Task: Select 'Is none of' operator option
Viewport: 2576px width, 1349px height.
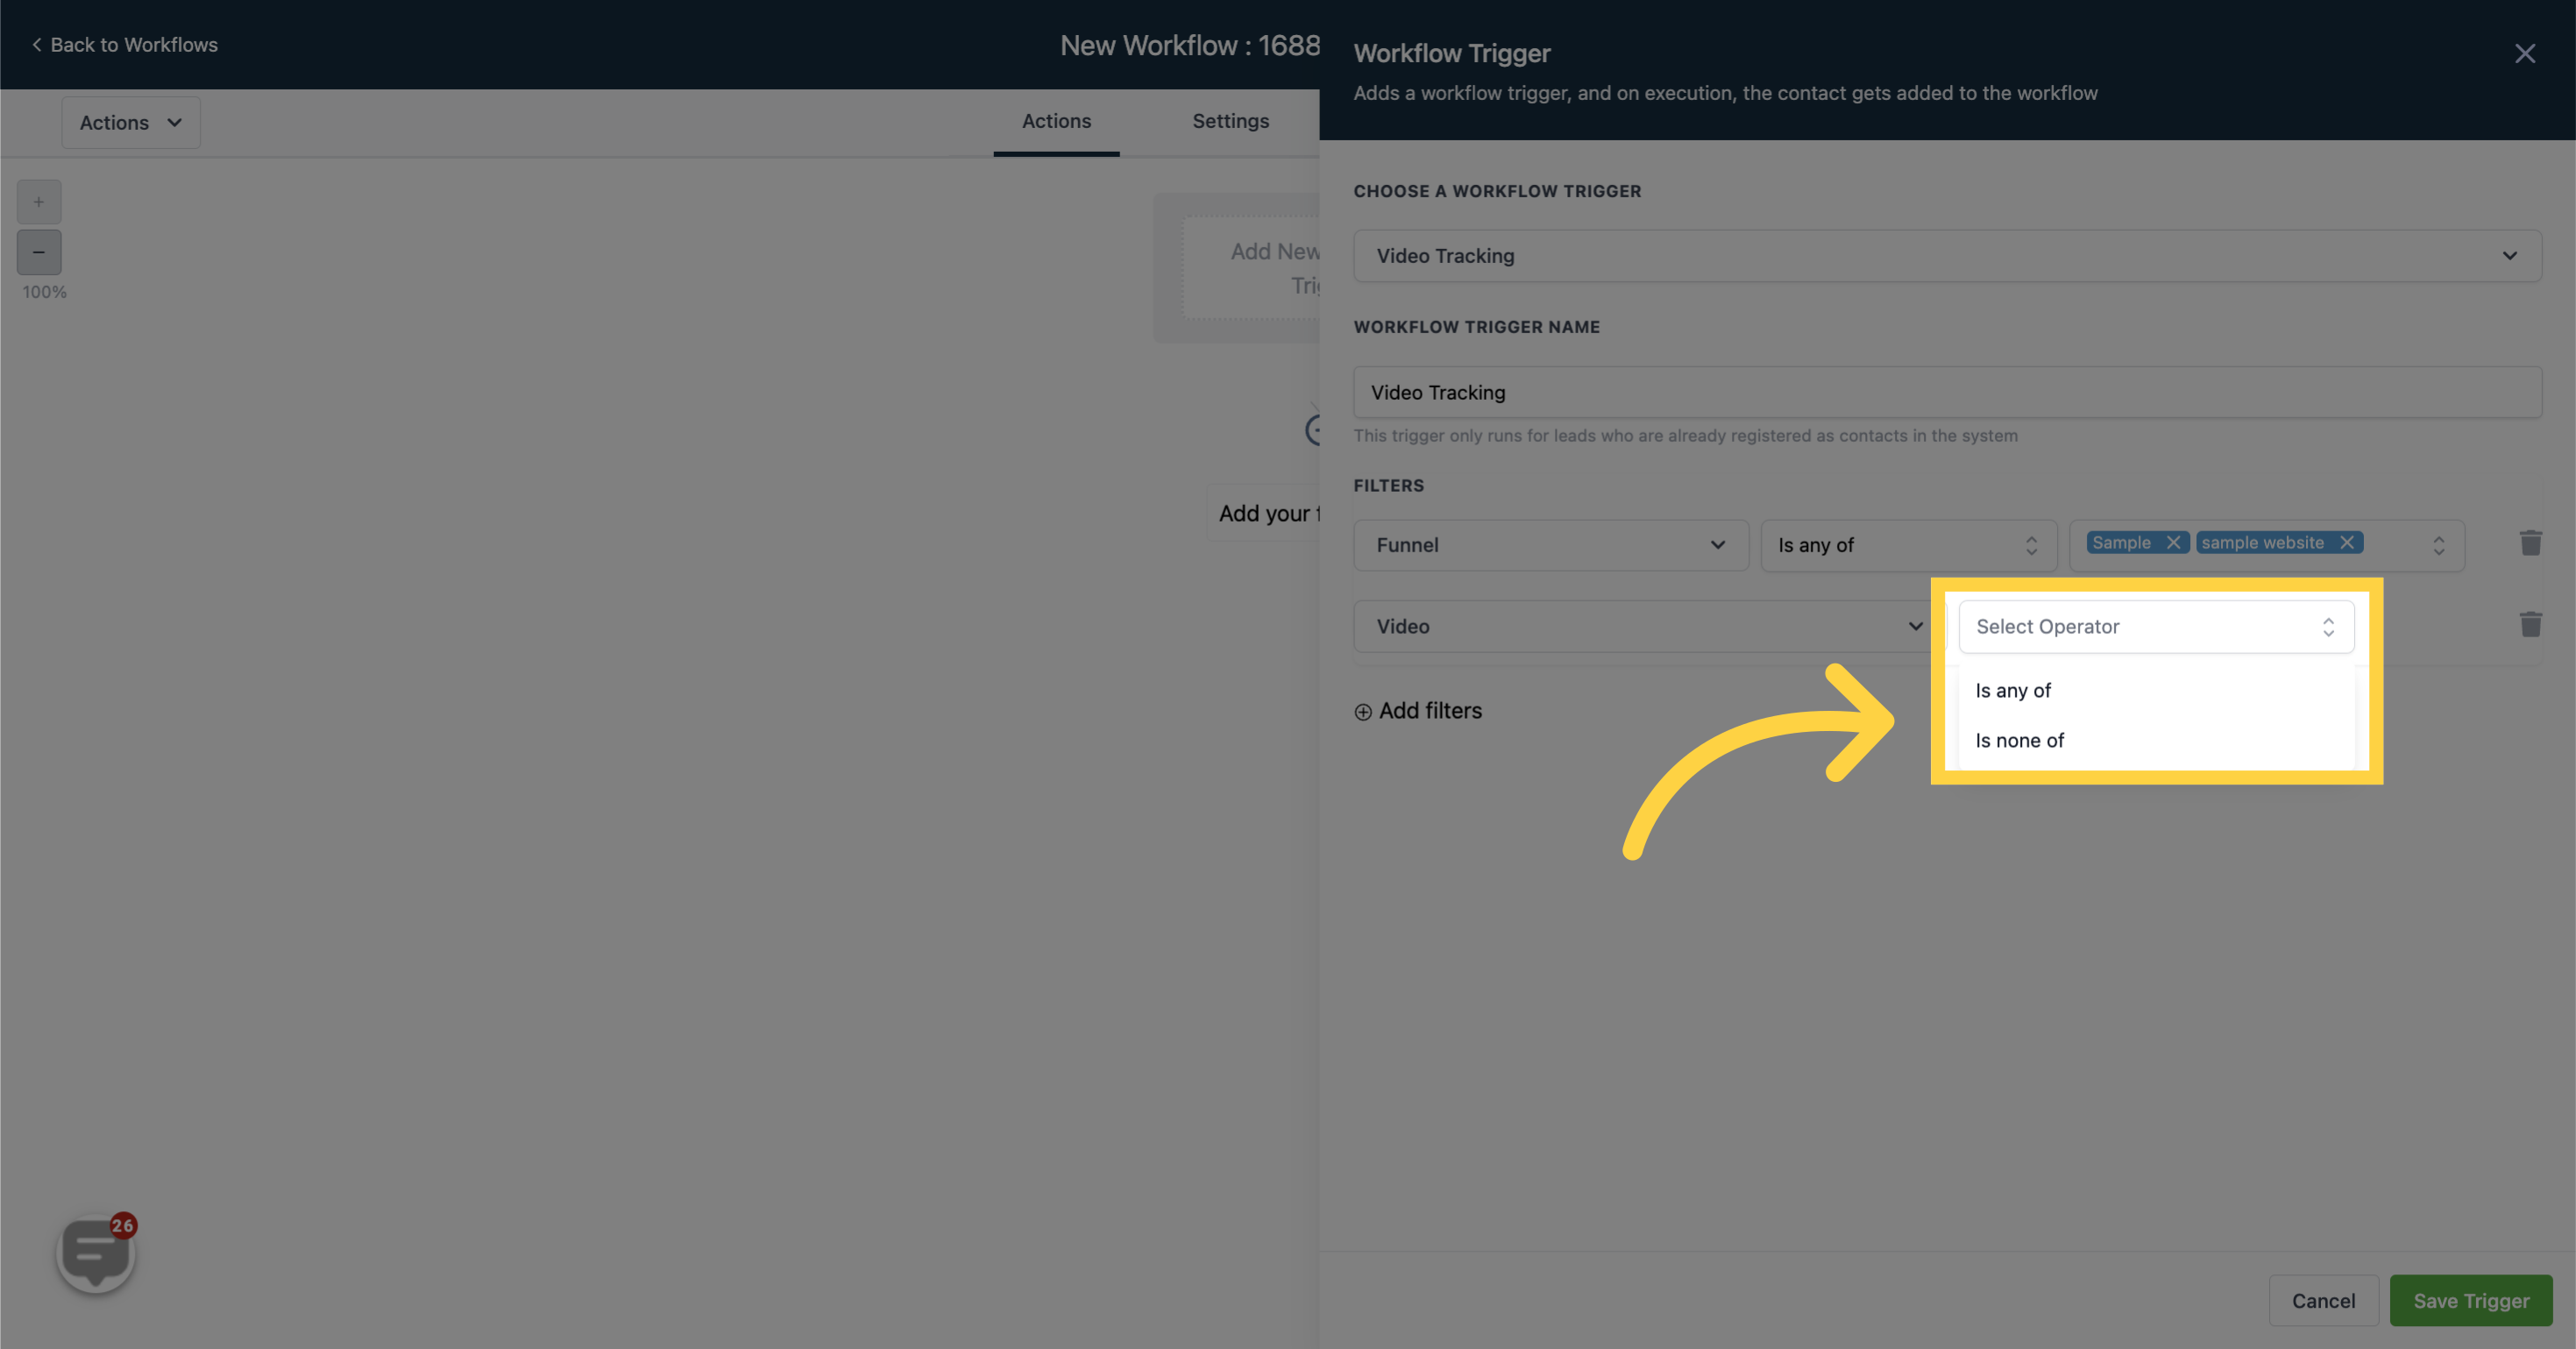Action: point(2019,739)
